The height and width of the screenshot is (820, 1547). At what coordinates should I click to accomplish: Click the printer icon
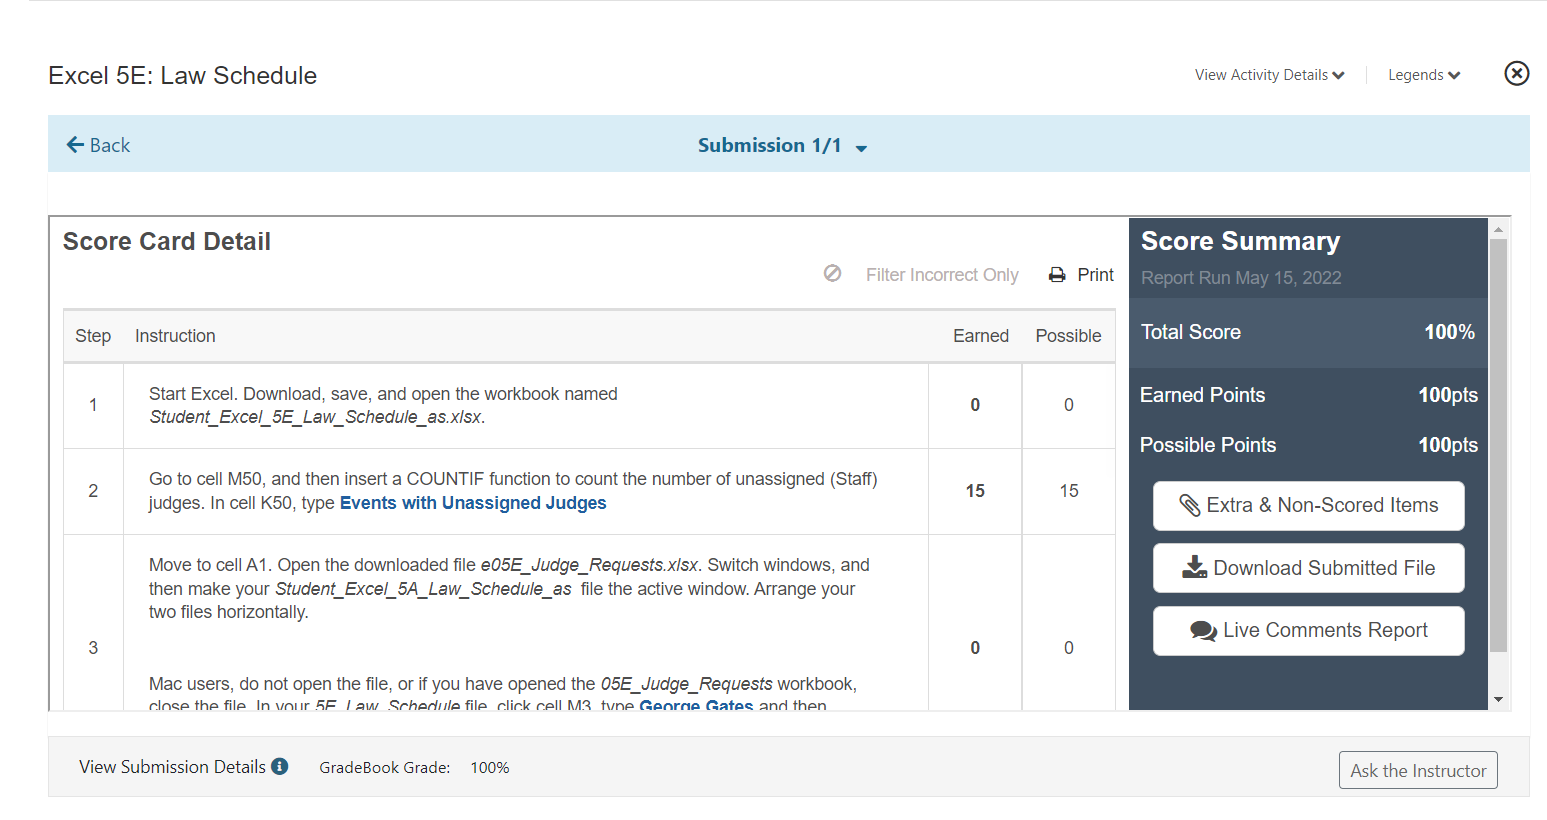pos(1057,275)
